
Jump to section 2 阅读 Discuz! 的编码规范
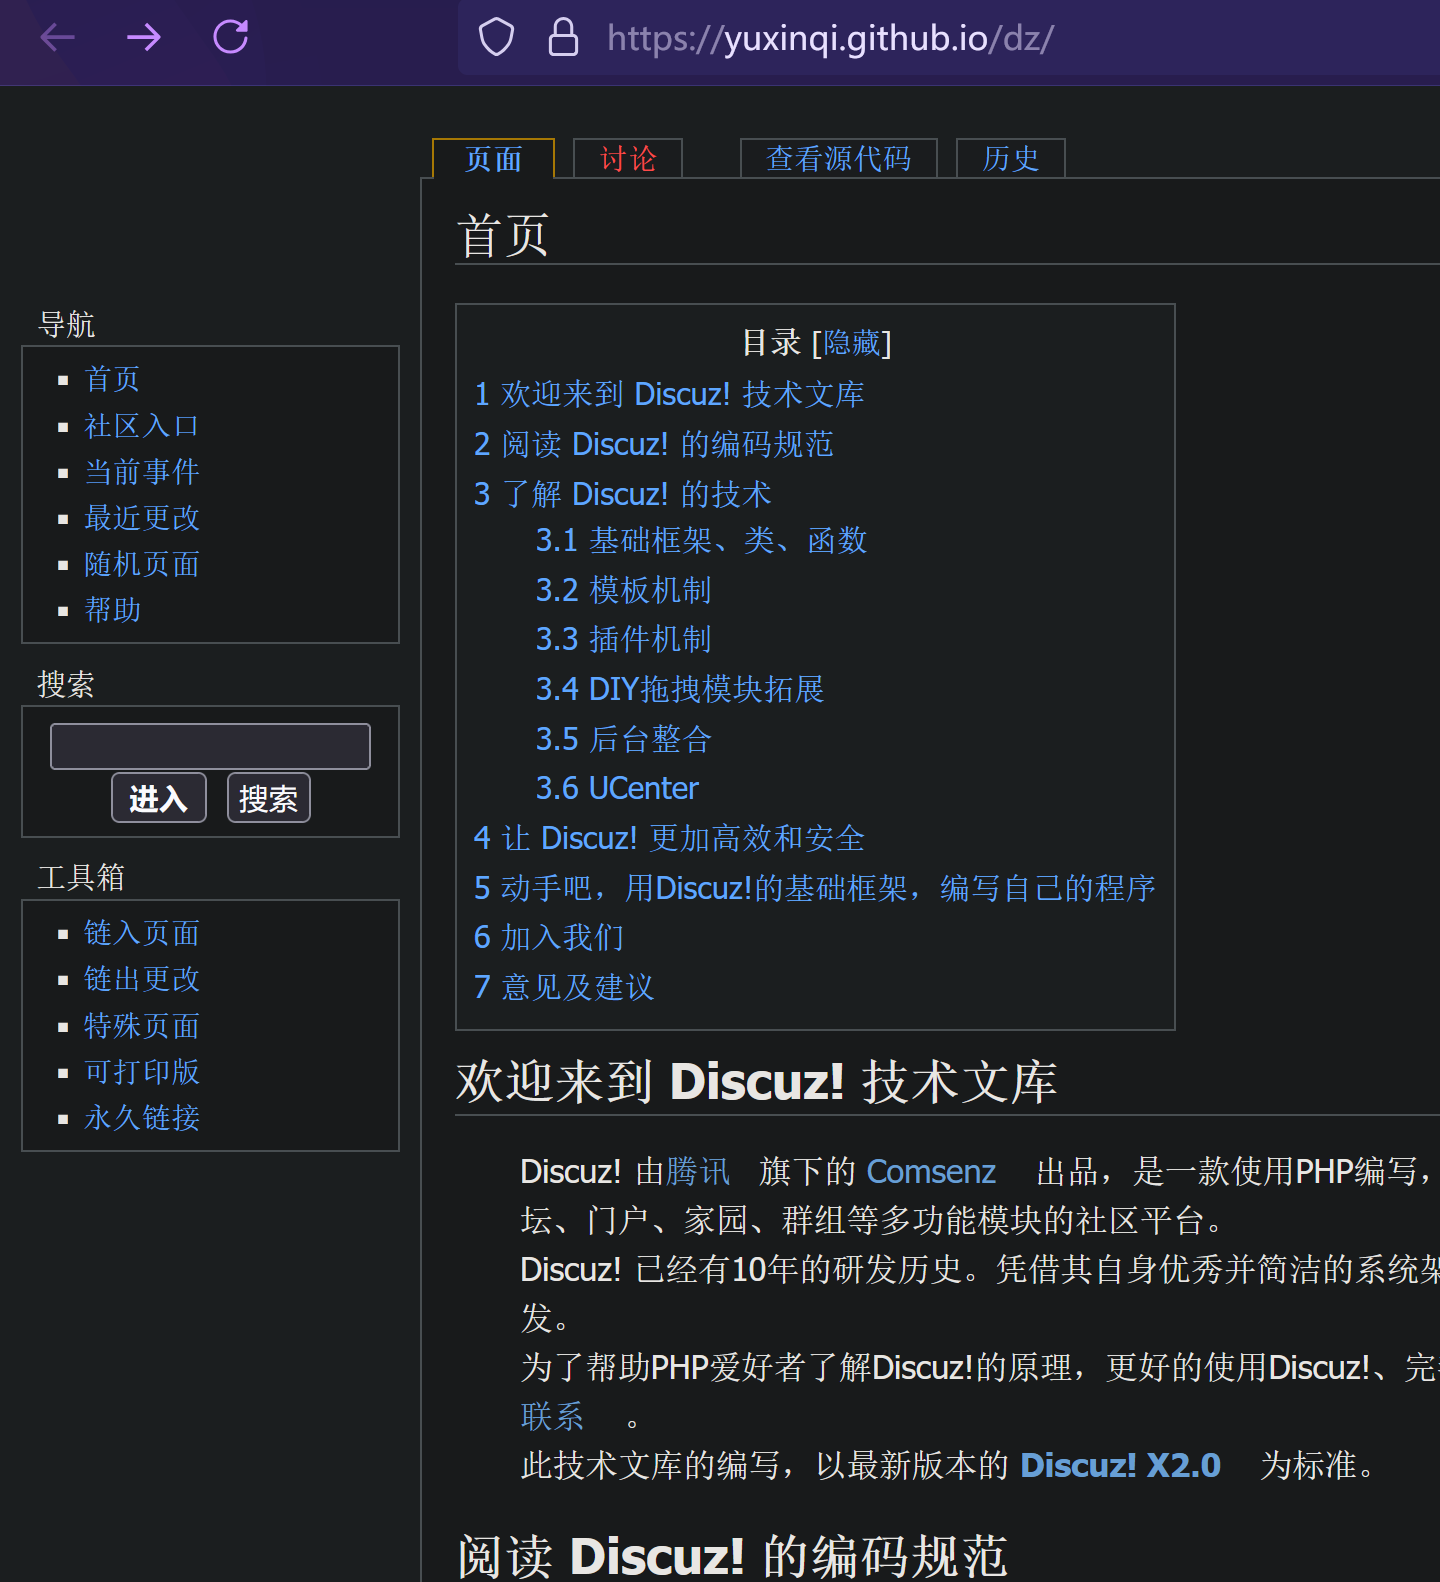click(x=653, y=444)
